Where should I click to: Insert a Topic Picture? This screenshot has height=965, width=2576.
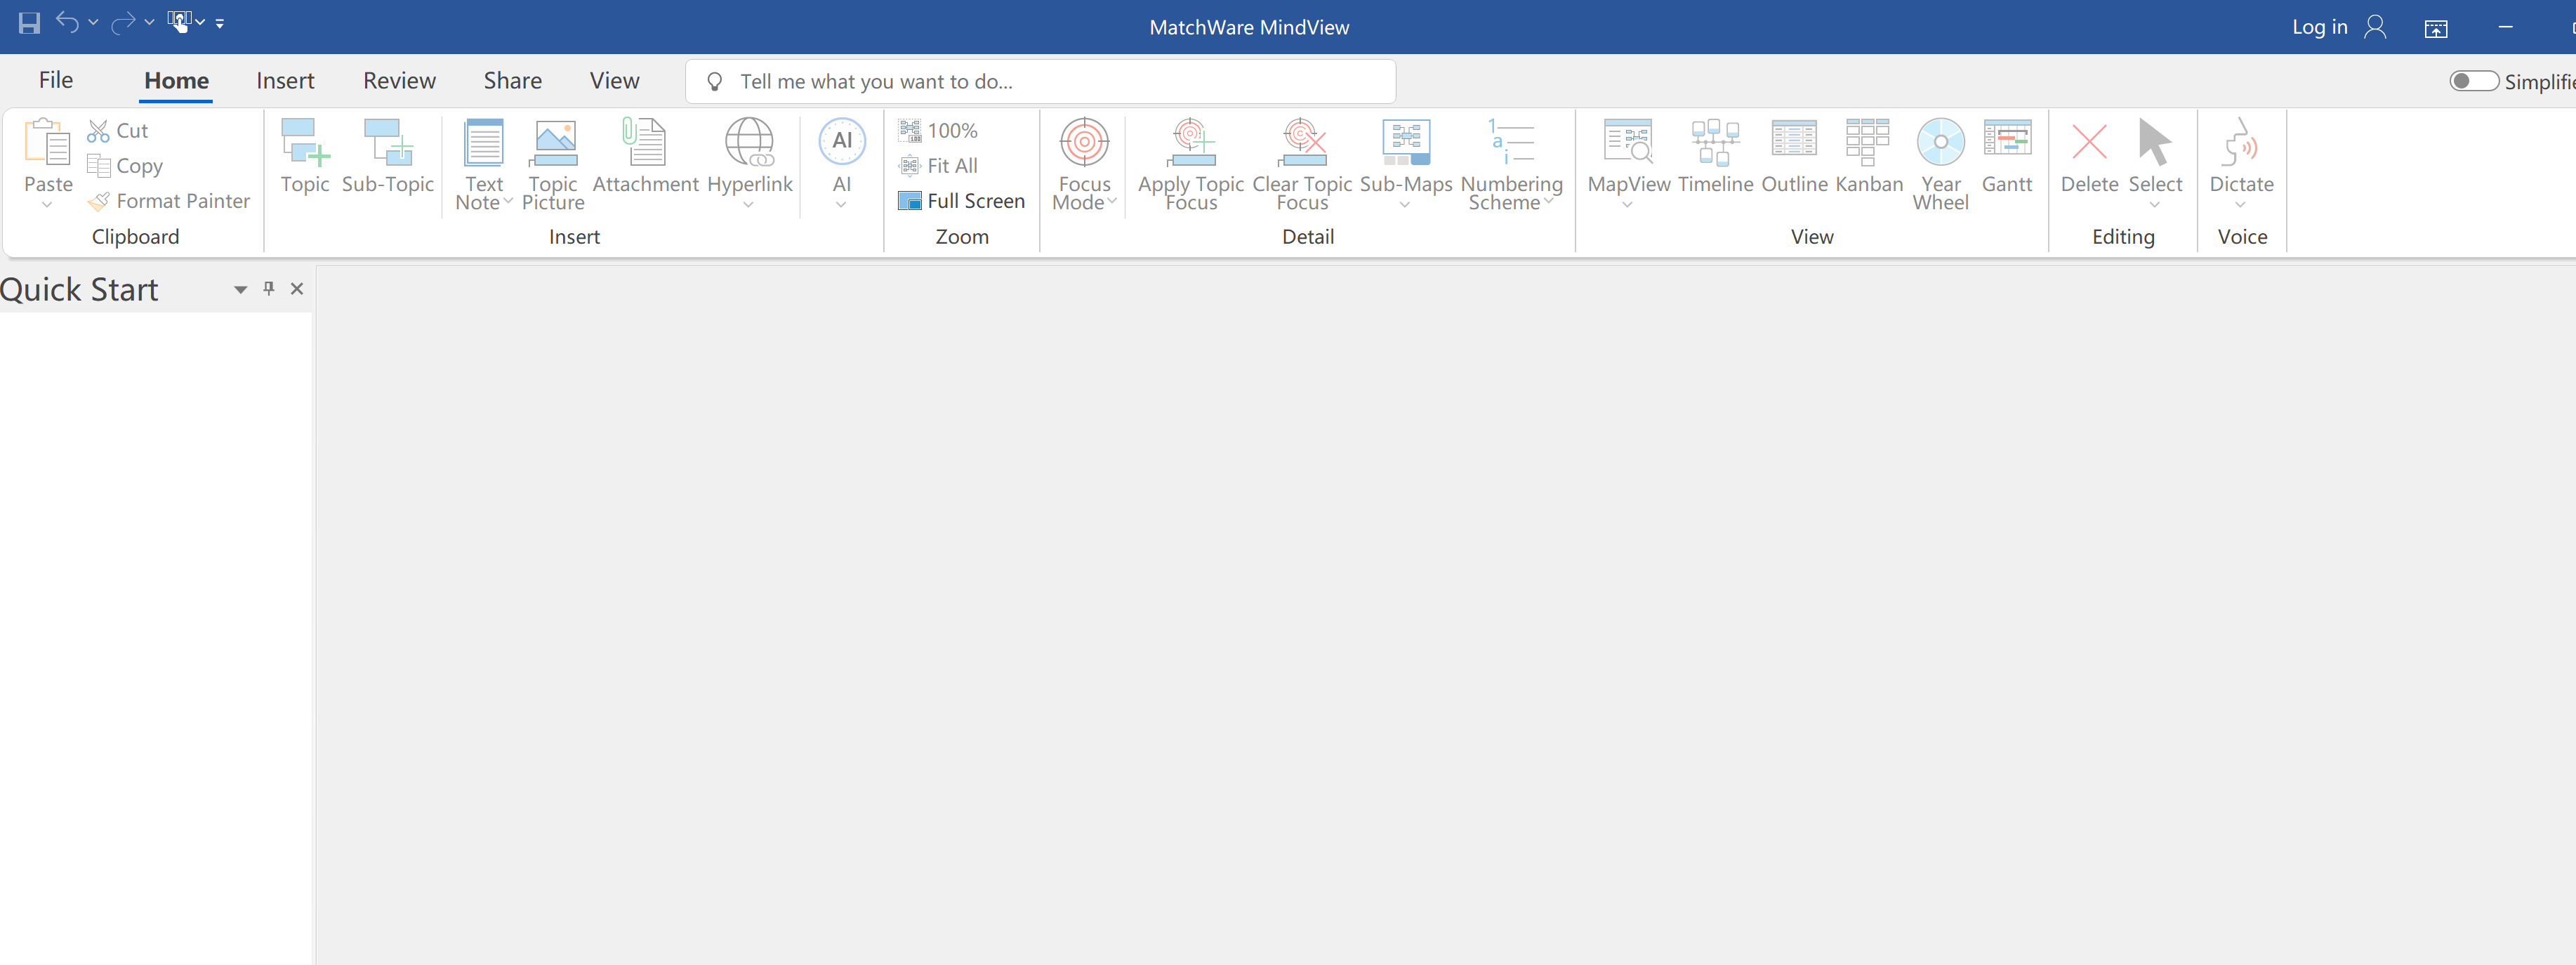[x=553, y=165]
